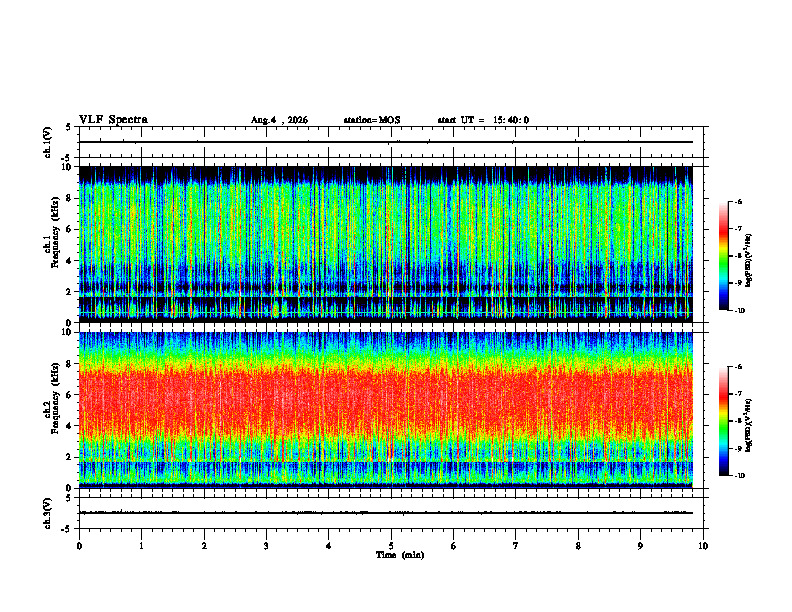The image size is (792, 612).
Task: Click the ch.1 spectrogram color scale bar
Action: pos(724,256)
